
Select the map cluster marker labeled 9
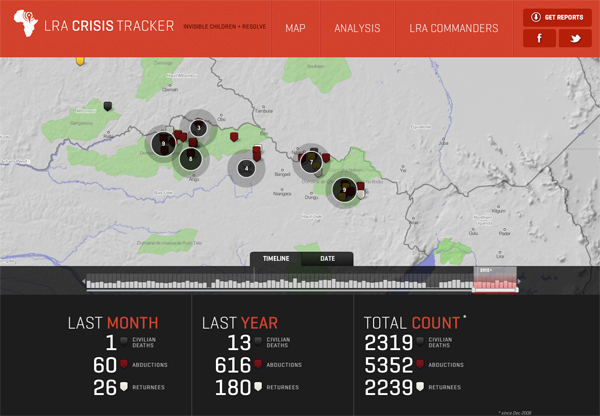pos(345,187)
